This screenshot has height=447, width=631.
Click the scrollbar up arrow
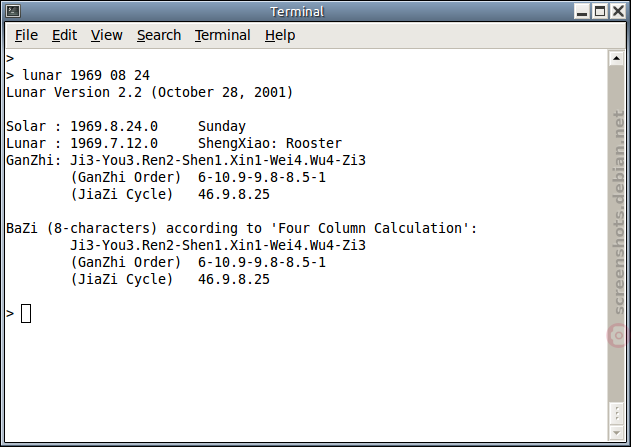[617, 58]
